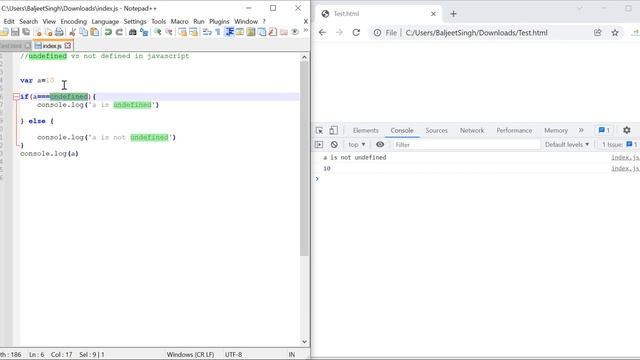Click the Paste clipboard icon
The height and width of the screenshot is (360, 640).
click(x=95, y=32)
